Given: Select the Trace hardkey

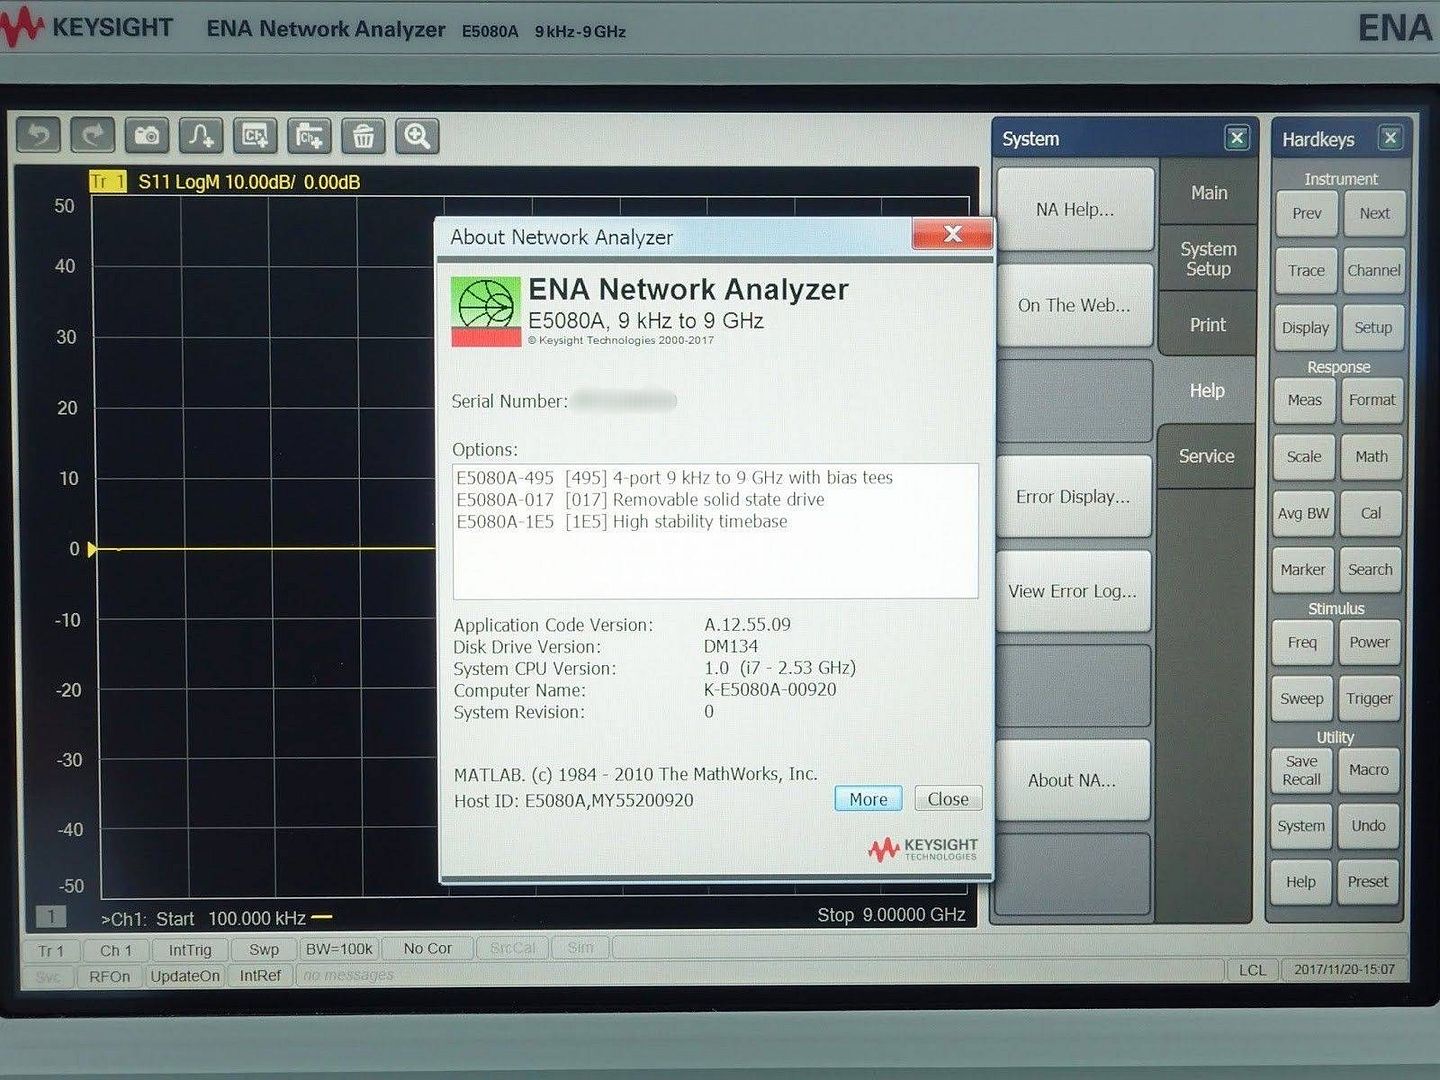Looking at the screenshot, I should pyautogui.click(x=1306, y=270).
